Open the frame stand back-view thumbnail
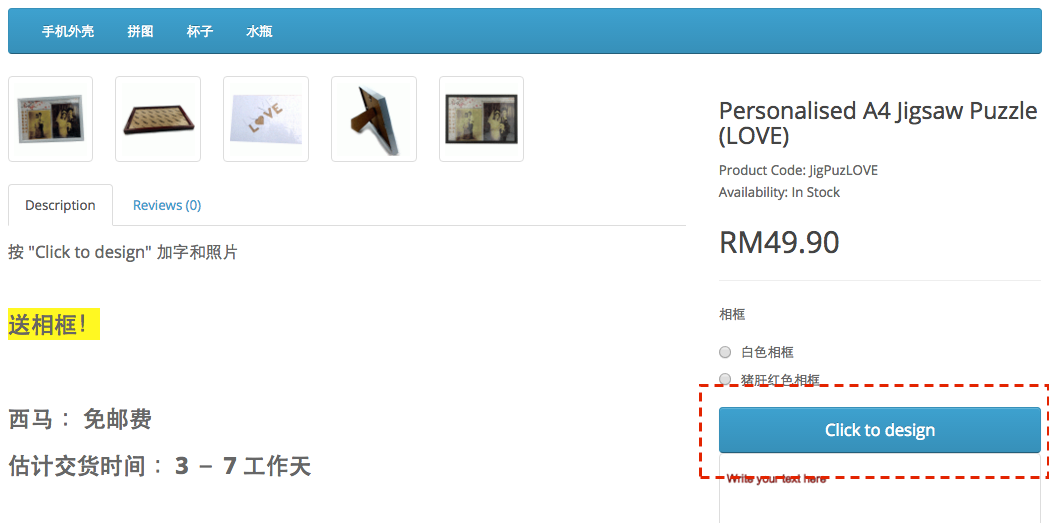This screenshot has width=1049, height=523. tap(374, 119)
